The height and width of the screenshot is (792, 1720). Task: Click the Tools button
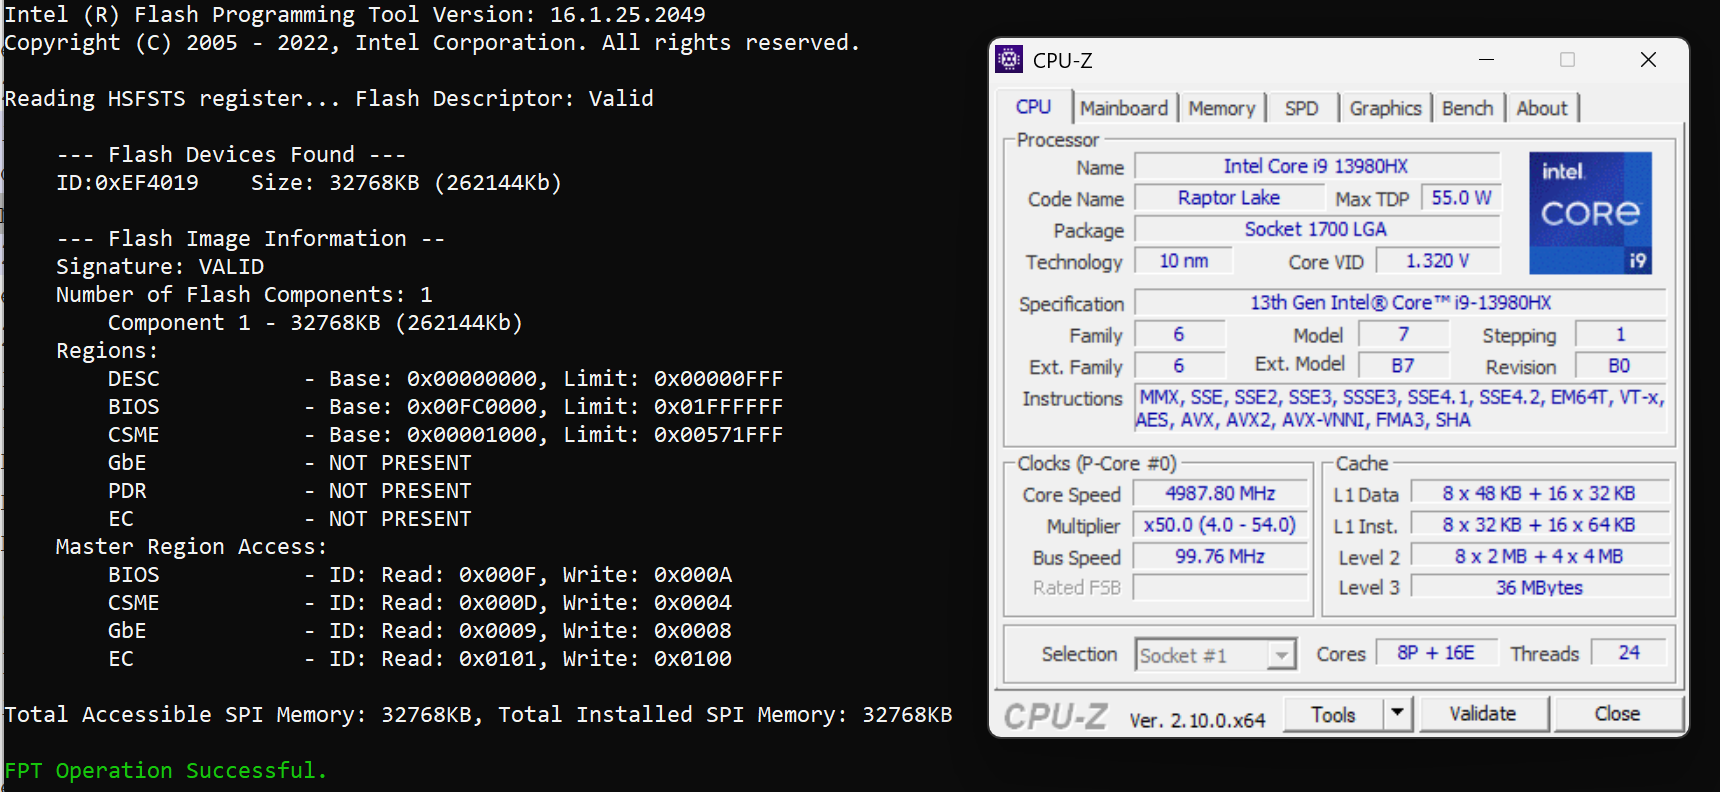[1333, 714]
